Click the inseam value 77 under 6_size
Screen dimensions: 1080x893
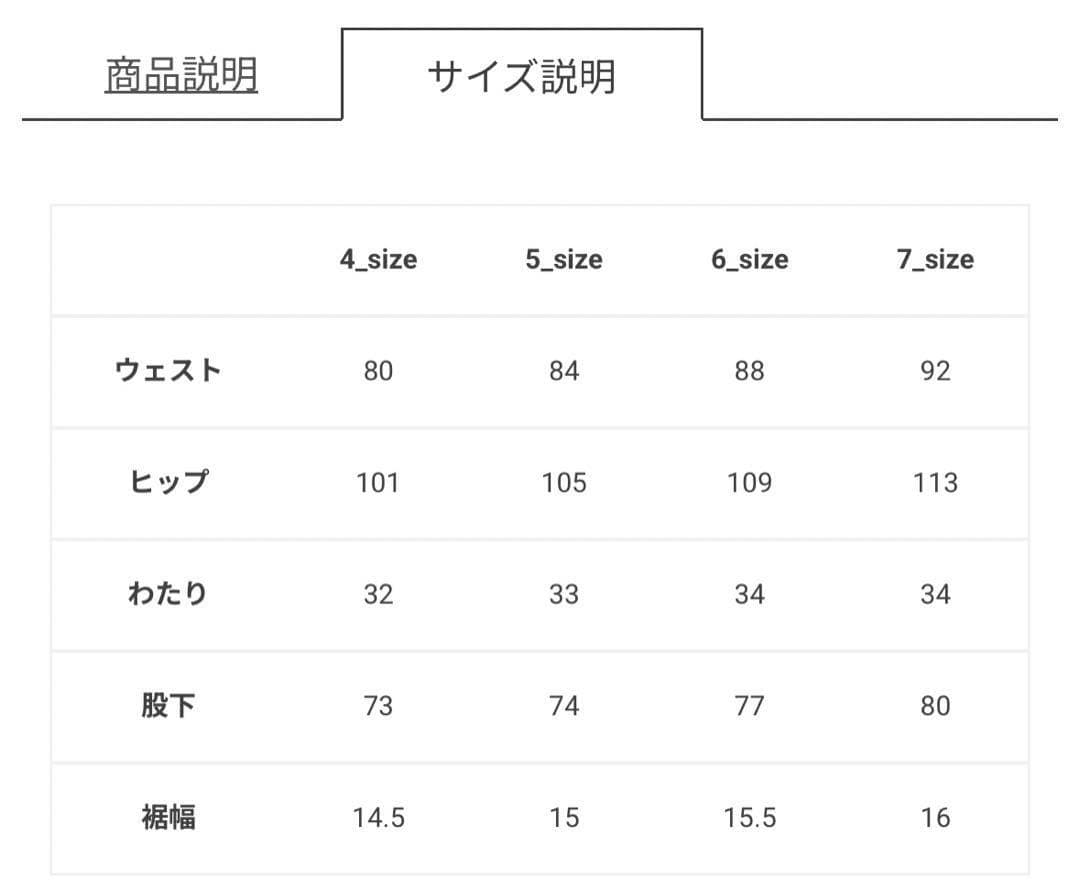(750, 706)
